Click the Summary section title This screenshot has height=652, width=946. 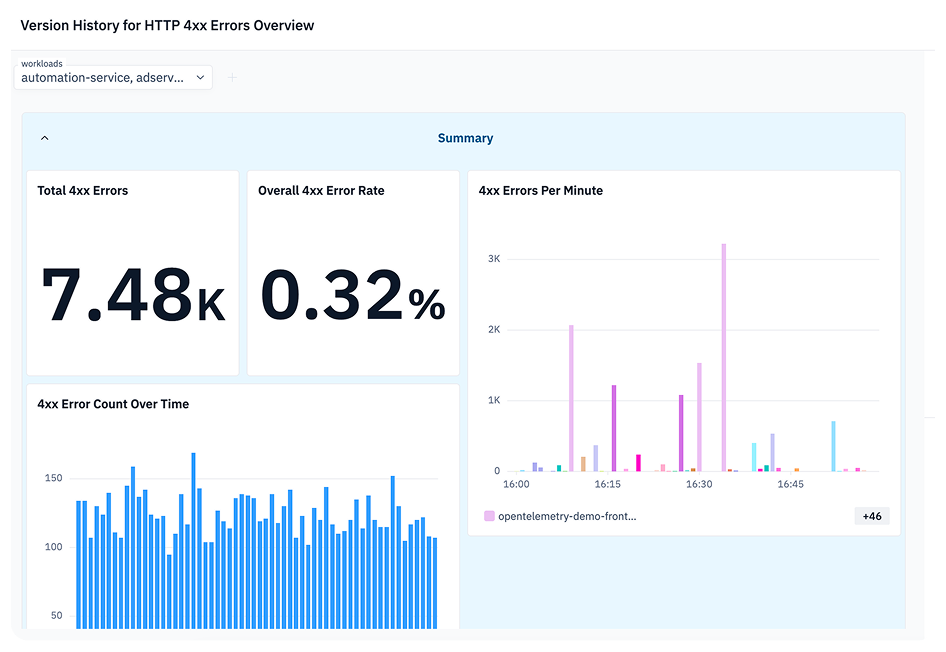pyautogui.click(x=465, y=138)
